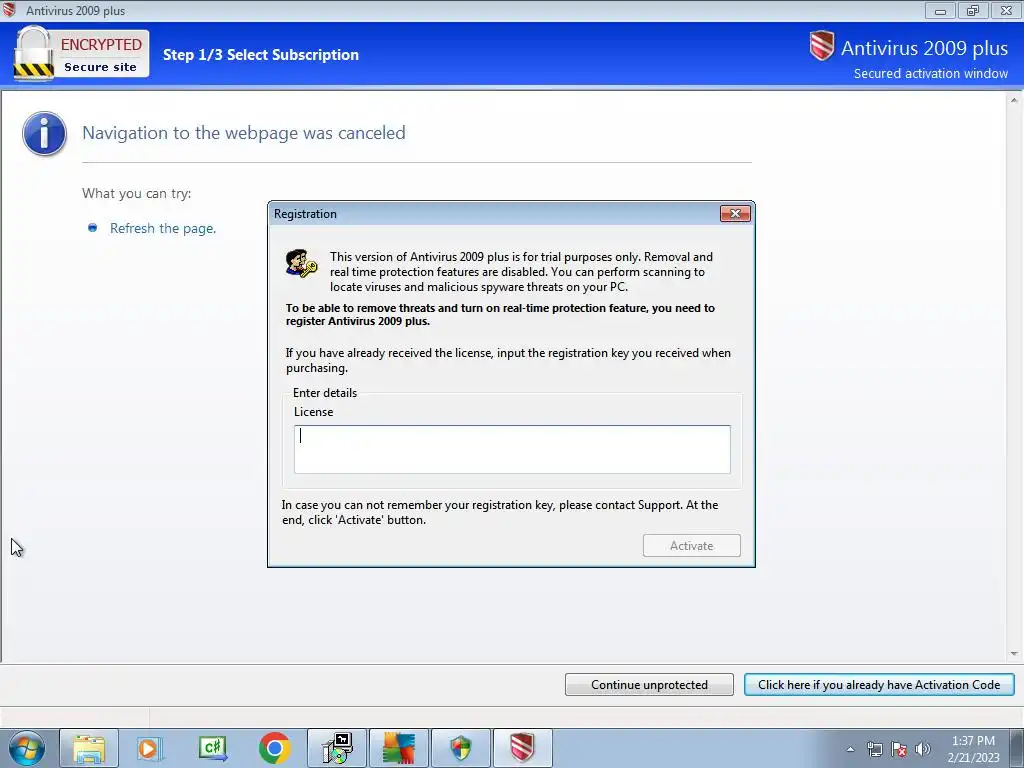Click 'already have Activation Code' button
The height and width of the screenshot is (768, 1024).
pos(879,684)
